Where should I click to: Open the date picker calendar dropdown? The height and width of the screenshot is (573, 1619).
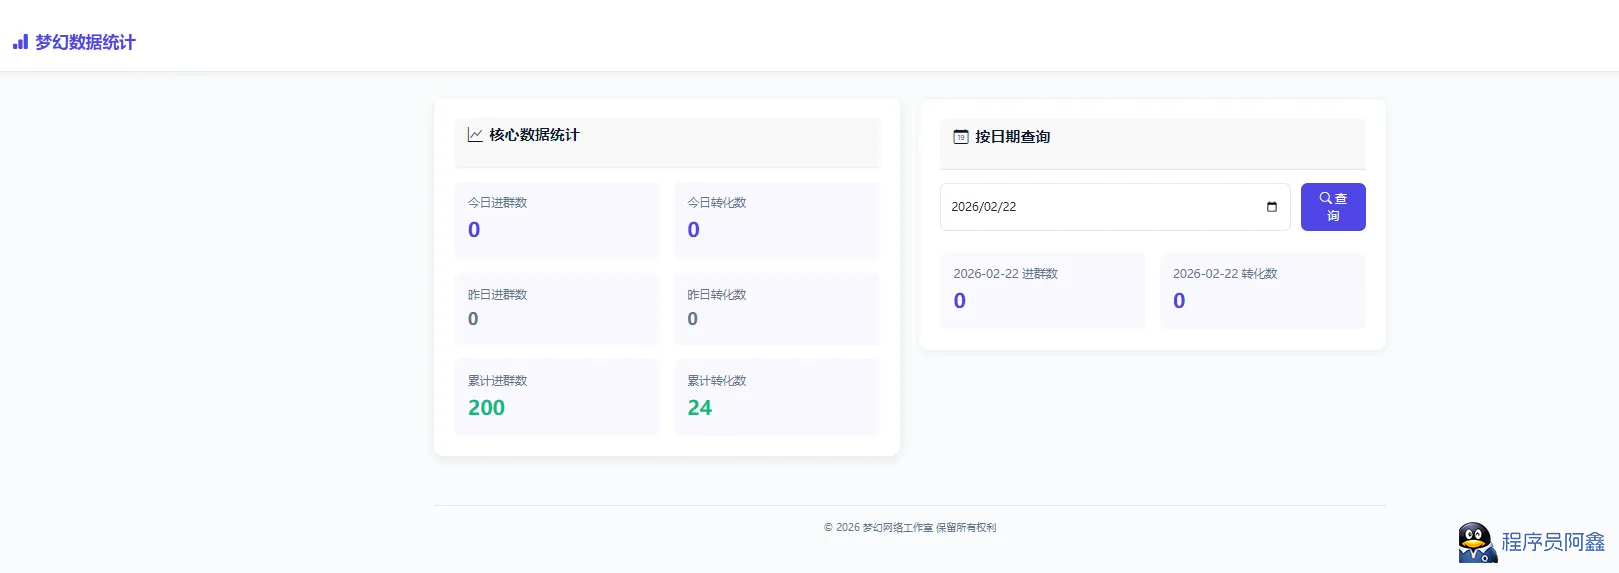[1272, 207]
